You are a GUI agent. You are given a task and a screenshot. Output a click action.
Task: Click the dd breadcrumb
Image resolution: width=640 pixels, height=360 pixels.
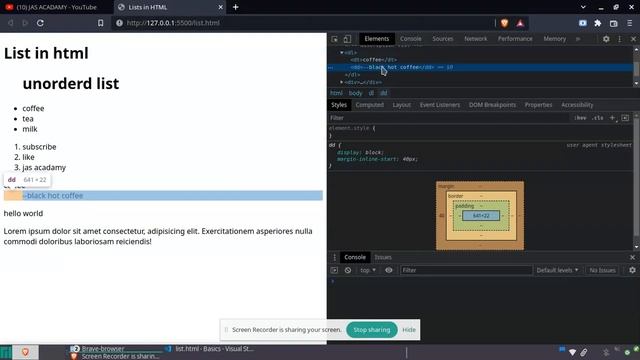pyautogui.click(x=384, y=93)
